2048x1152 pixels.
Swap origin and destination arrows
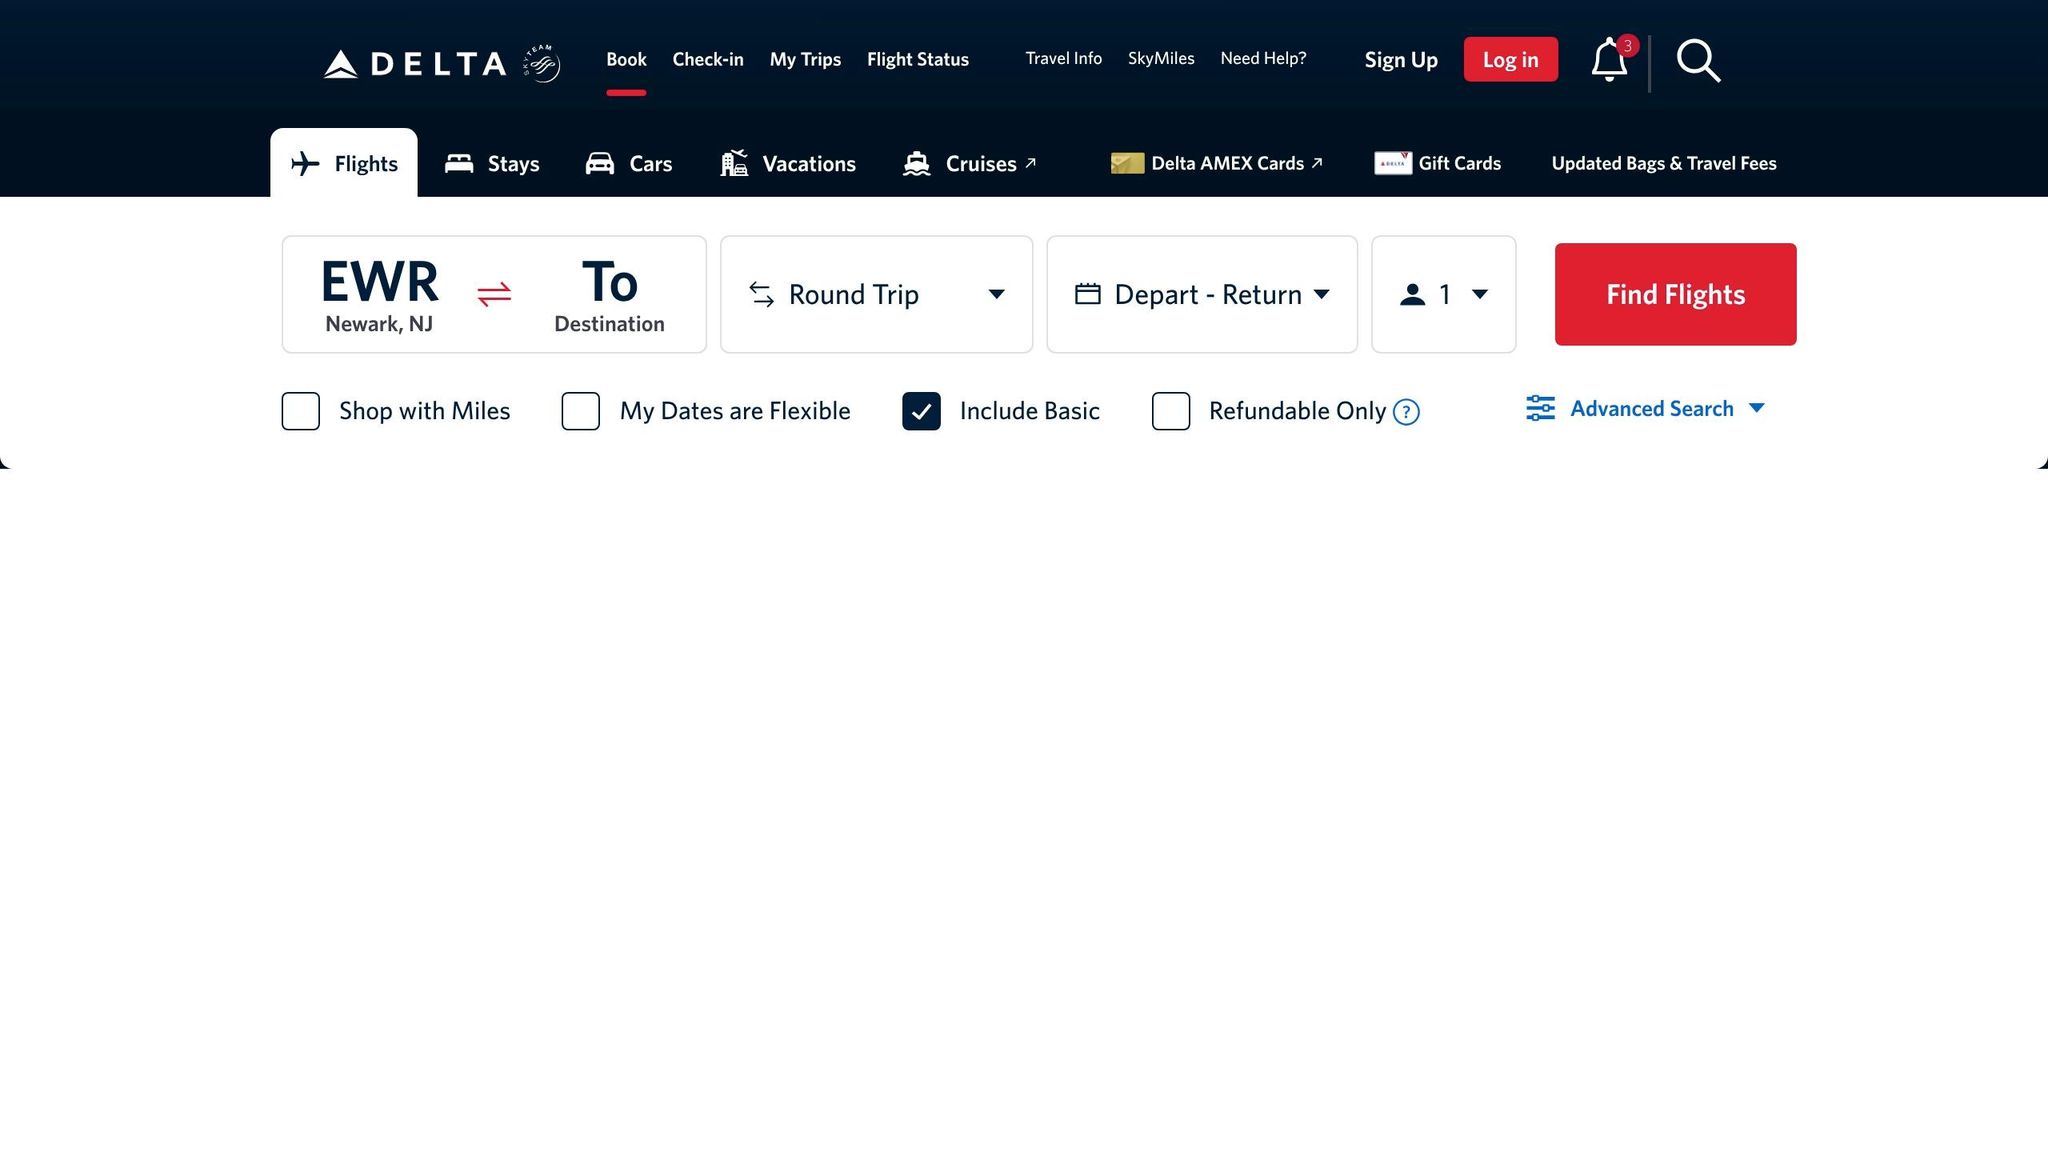[x=494, y=294]
